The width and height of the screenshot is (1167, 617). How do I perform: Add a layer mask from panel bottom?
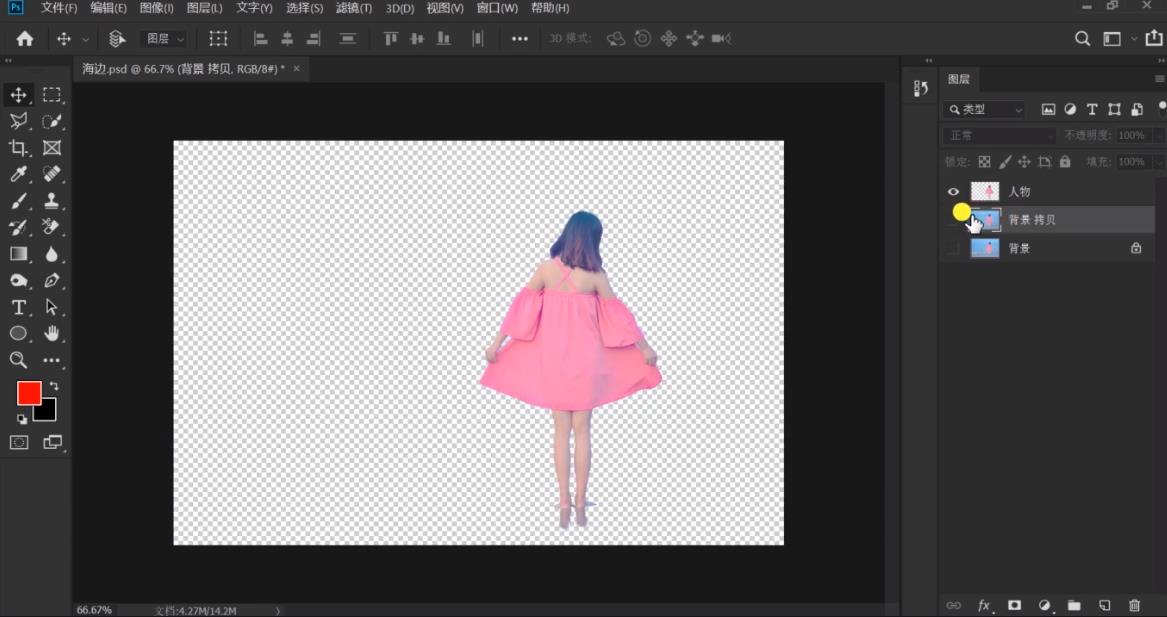(1014, 605)
